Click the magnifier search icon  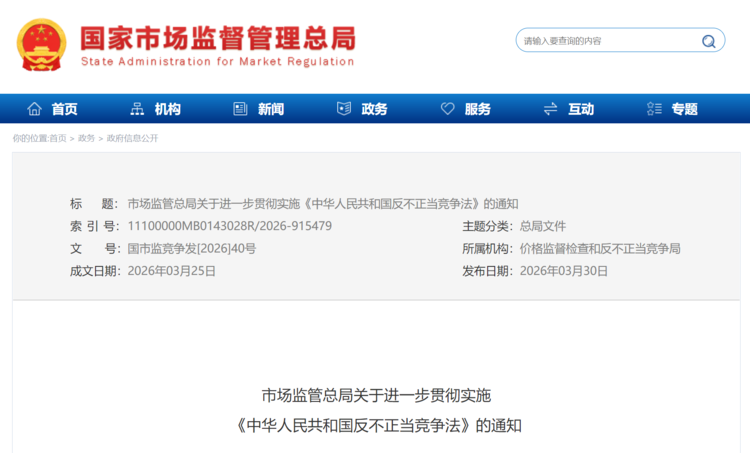708,41
